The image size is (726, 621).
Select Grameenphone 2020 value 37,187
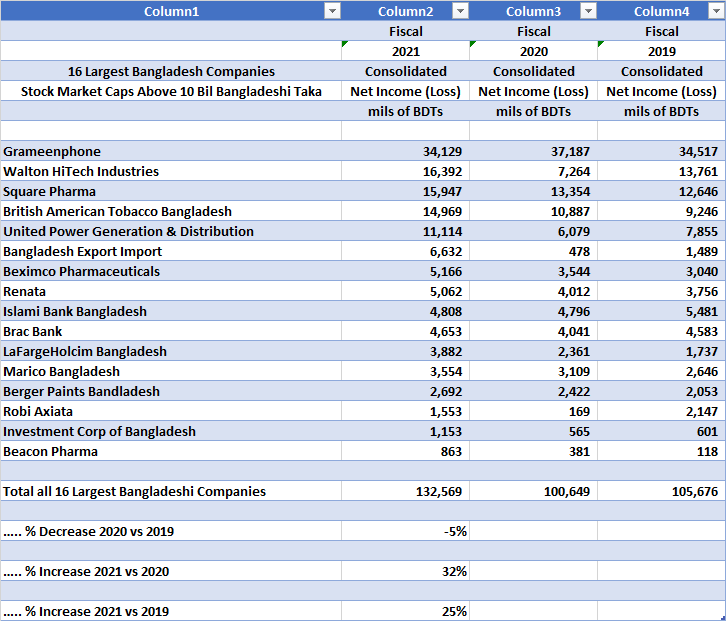tap(533, 151)
